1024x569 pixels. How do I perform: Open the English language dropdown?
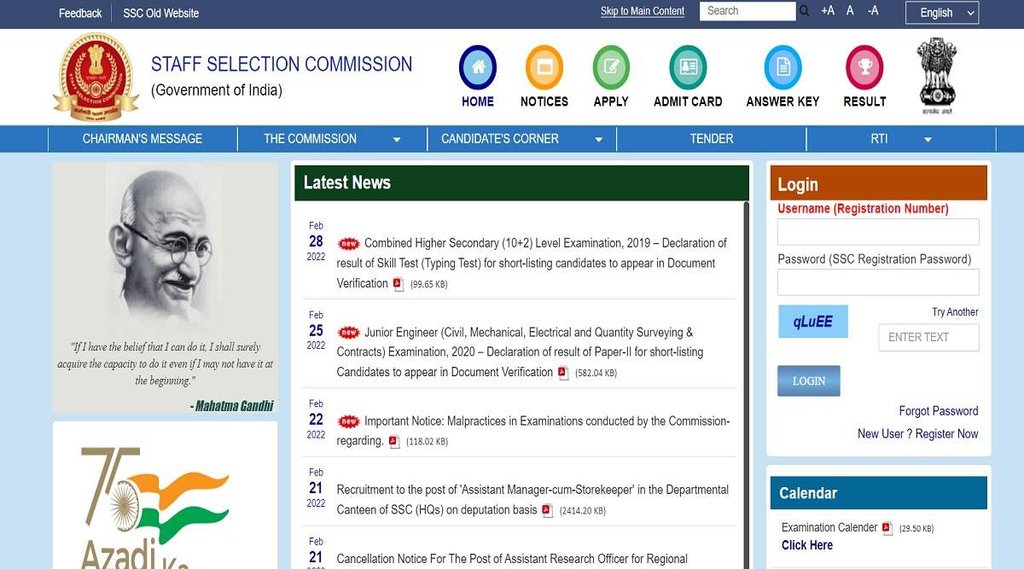pyautogui.click(x=941, y=12)
